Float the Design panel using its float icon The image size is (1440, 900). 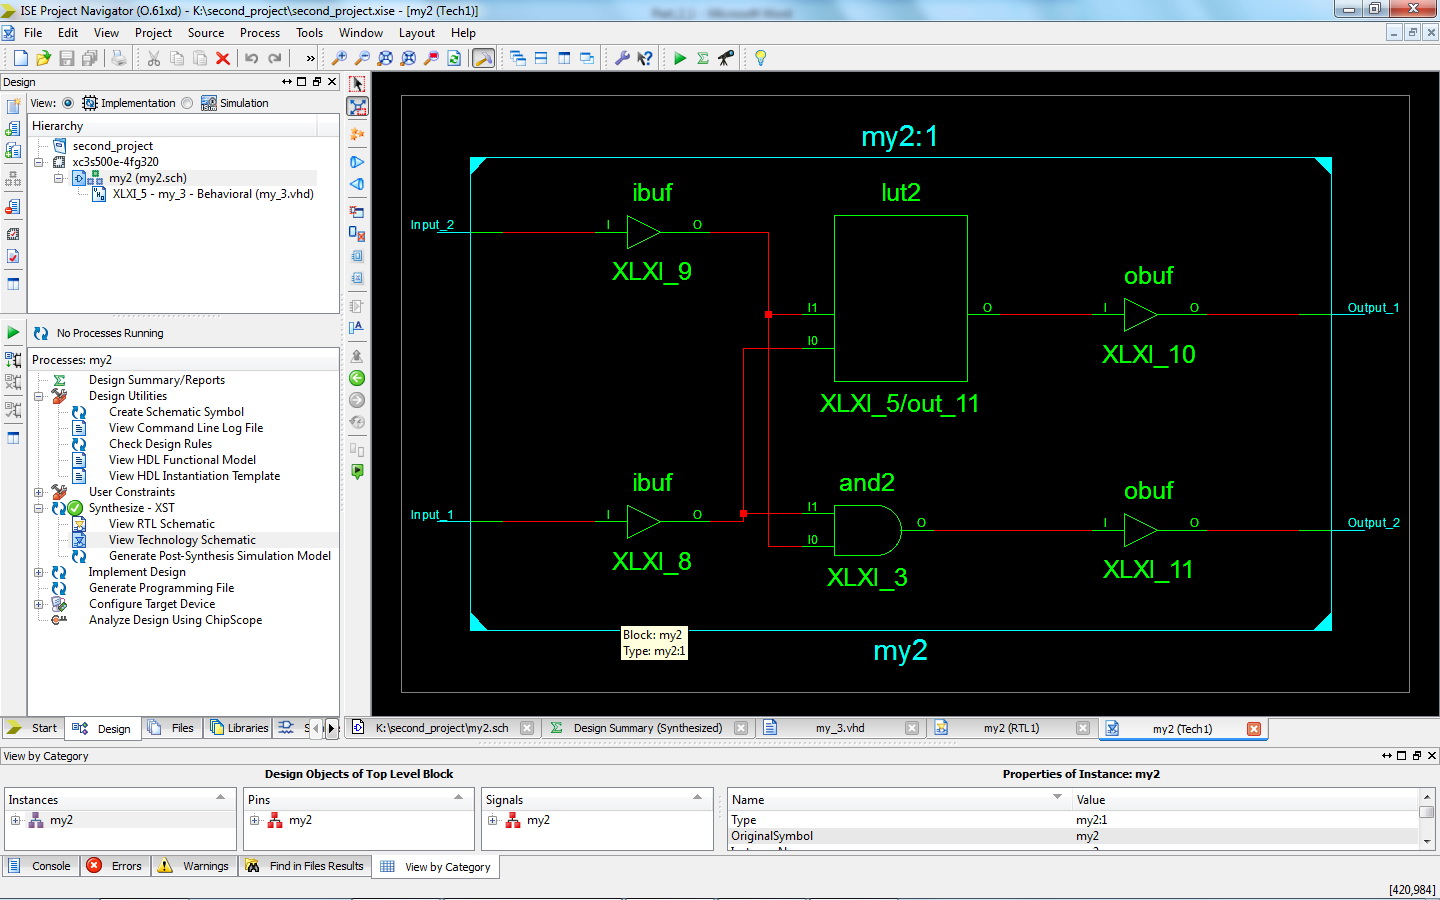point(317,82)
